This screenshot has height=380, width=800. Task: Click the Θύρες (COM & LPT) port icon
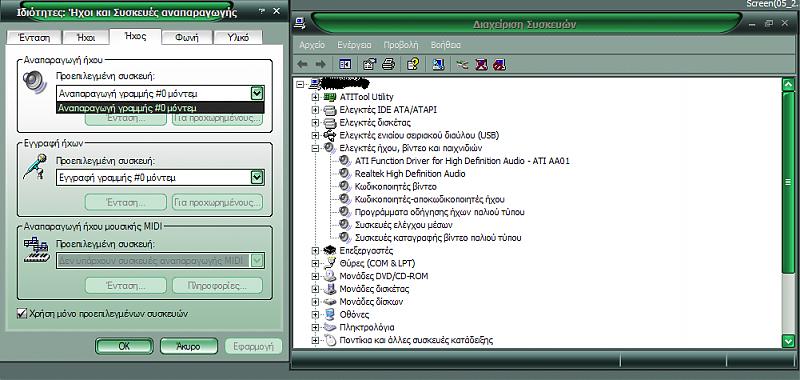330,263
